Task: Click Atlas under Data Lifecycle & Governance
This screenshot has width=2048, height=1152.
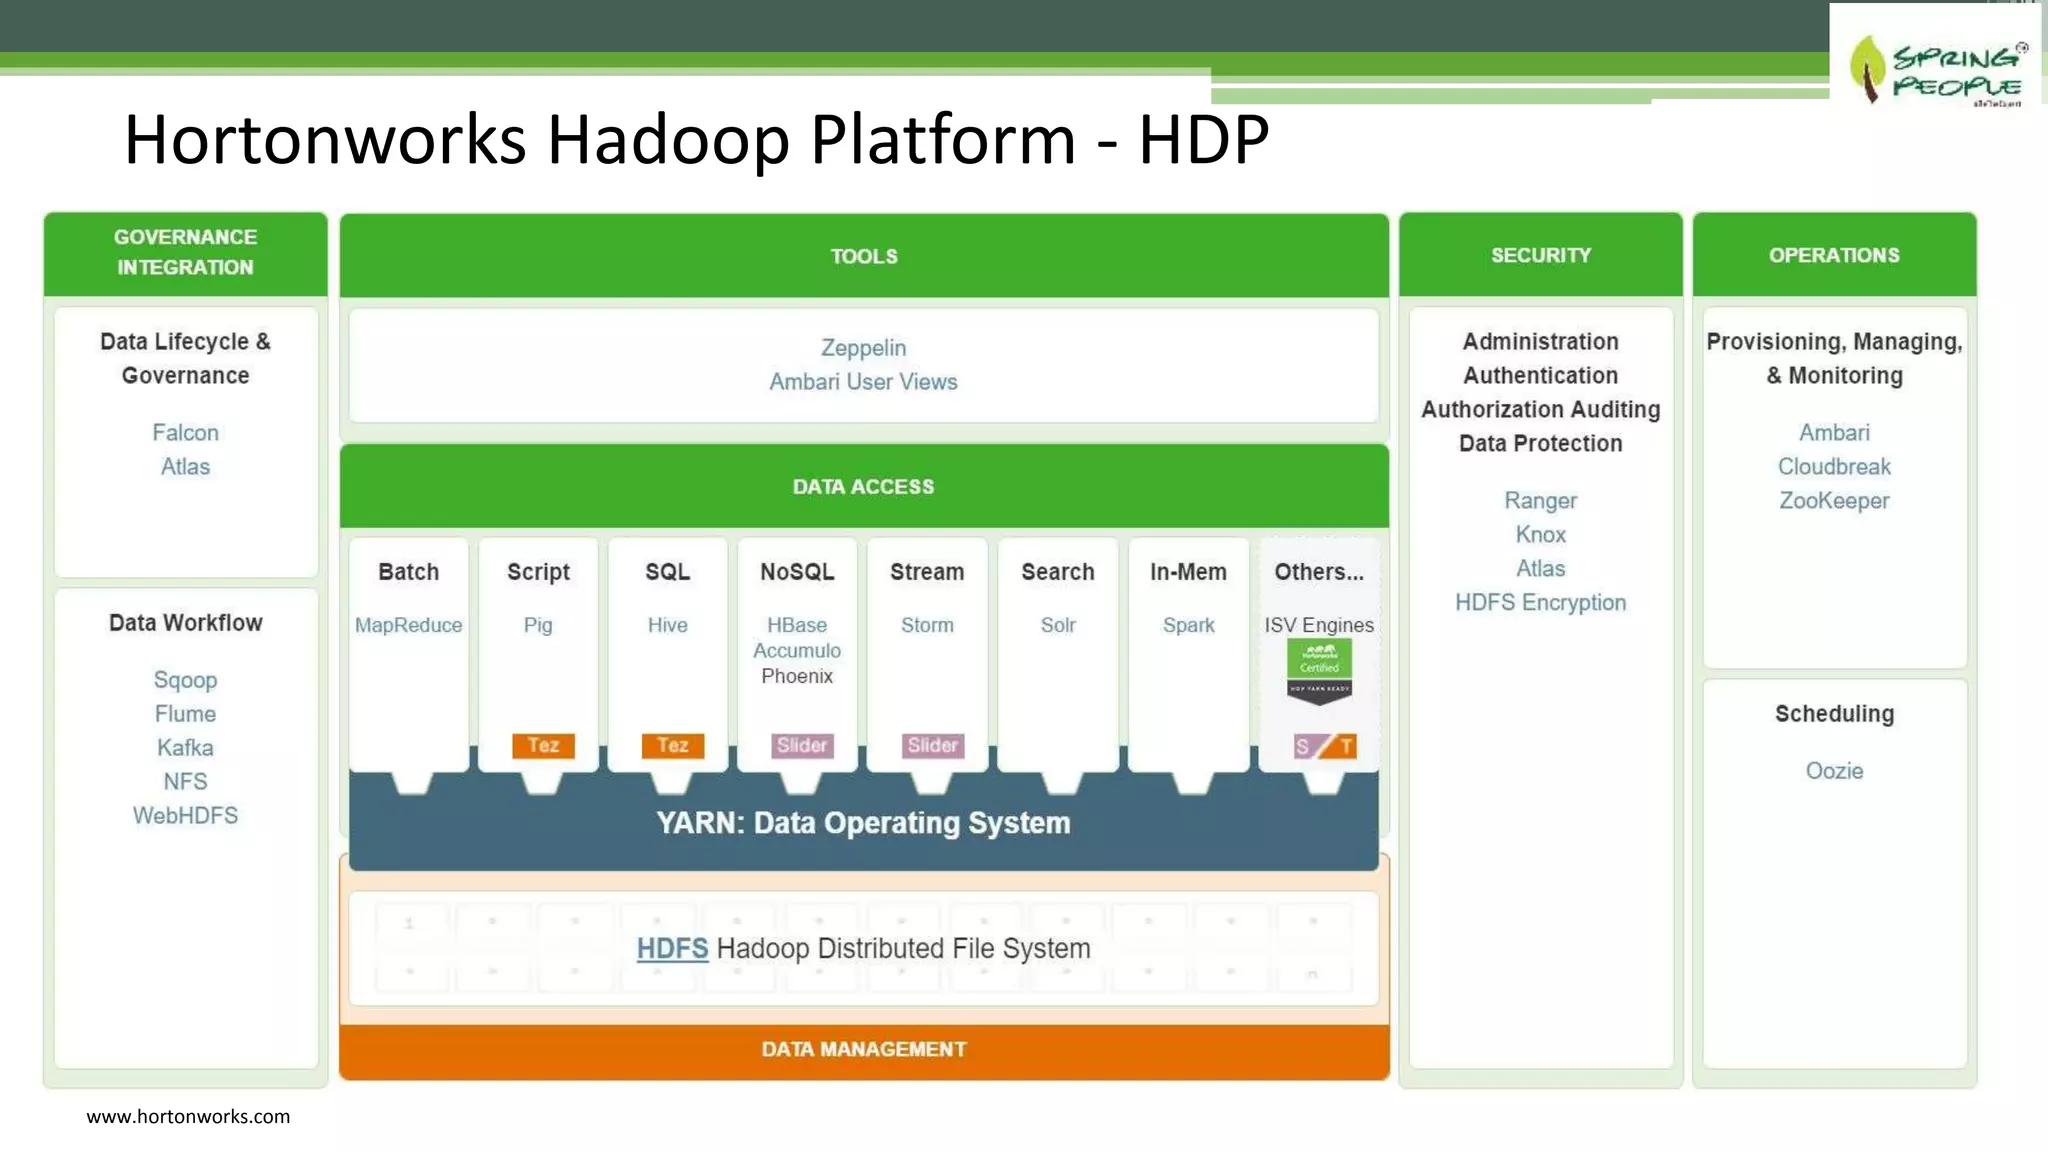Action: coord(185,467)
